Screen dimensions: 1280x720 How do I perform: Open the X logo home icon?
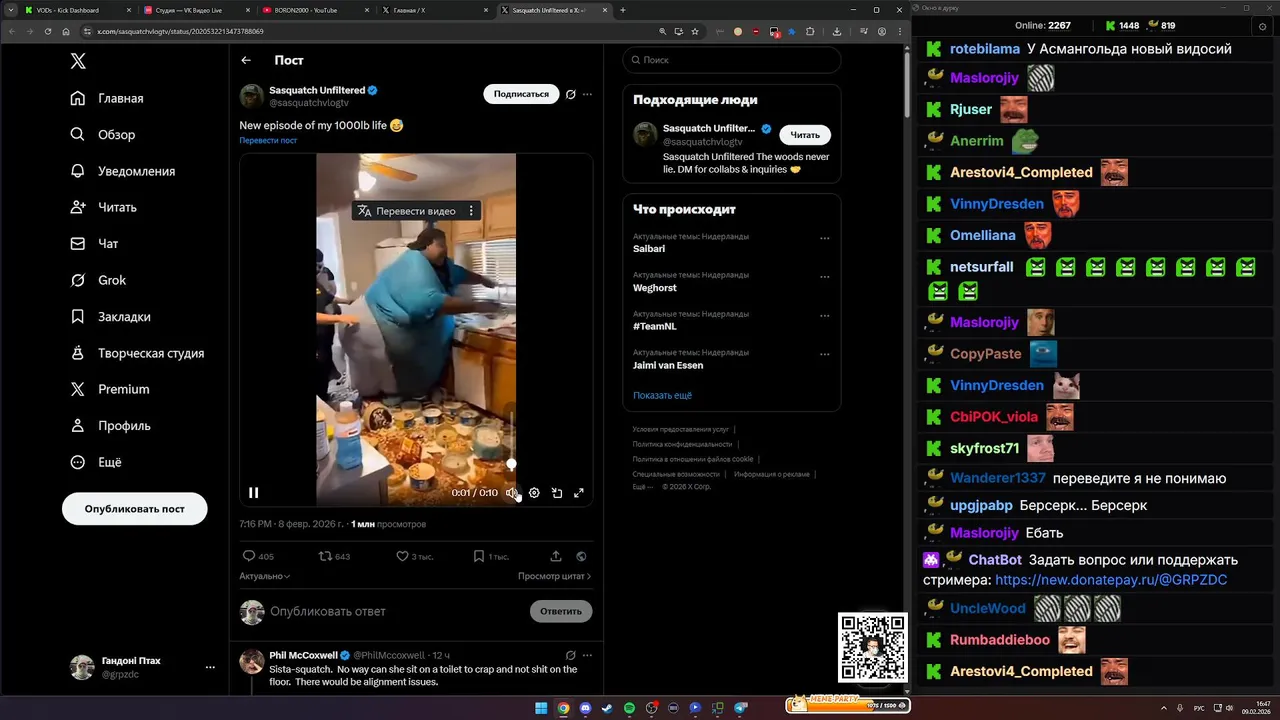tap(78, 61)
